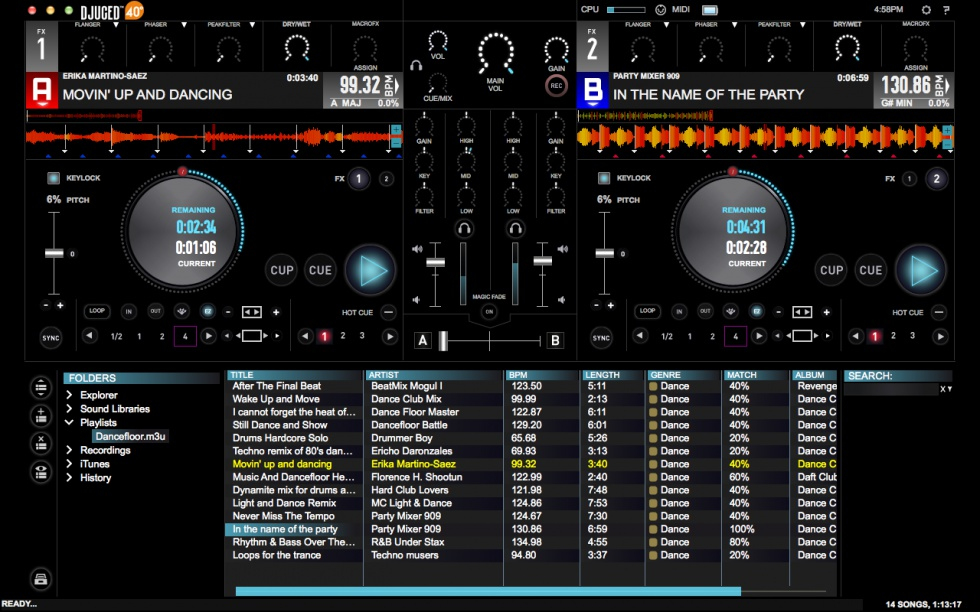
Task: Toggle Keylock on deck B
Action: coord(603,178)
